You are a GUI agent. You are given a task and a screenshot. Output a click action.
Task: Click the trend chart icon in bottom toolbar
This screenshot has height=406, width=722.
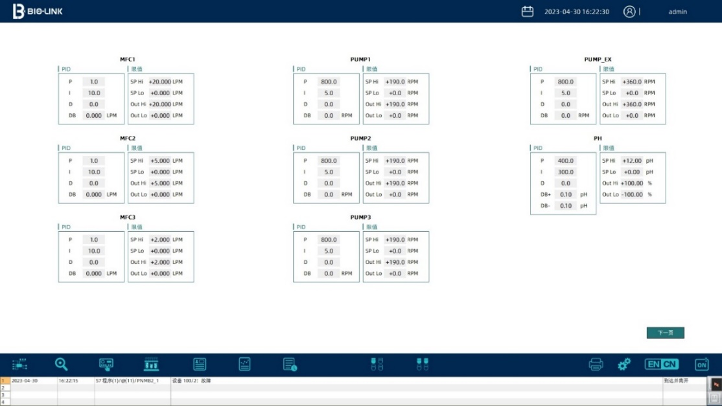point(244,364)
